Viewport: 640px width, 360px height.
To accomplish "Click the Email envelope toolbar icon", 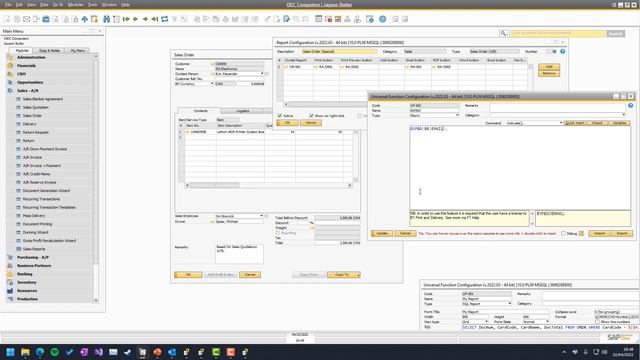I will click(27, 19).
